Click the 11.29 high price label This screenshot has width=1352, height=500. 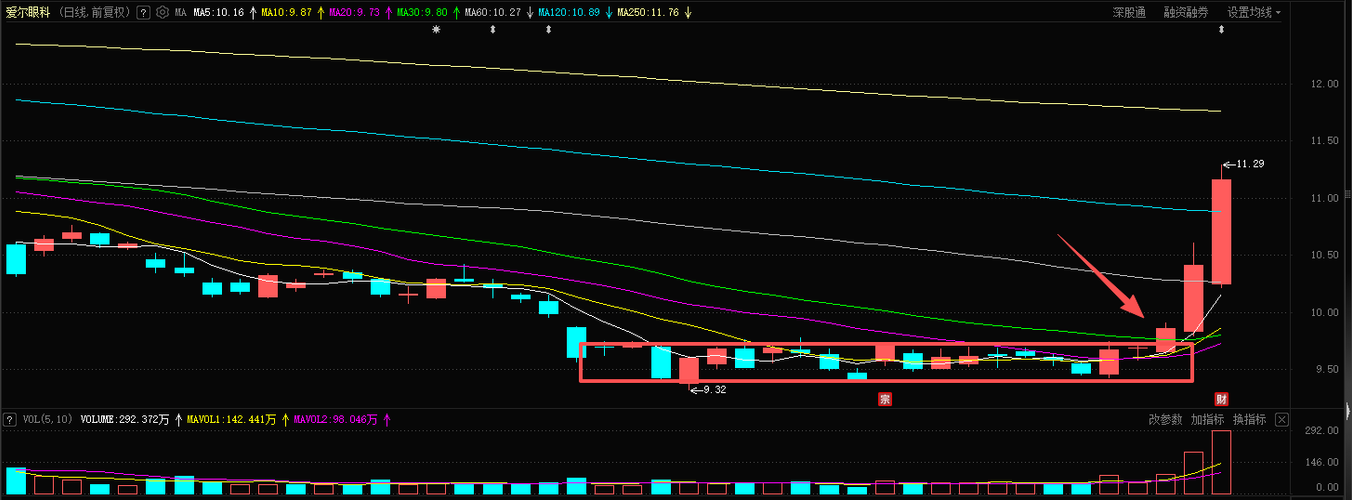tap(1252, 163)
